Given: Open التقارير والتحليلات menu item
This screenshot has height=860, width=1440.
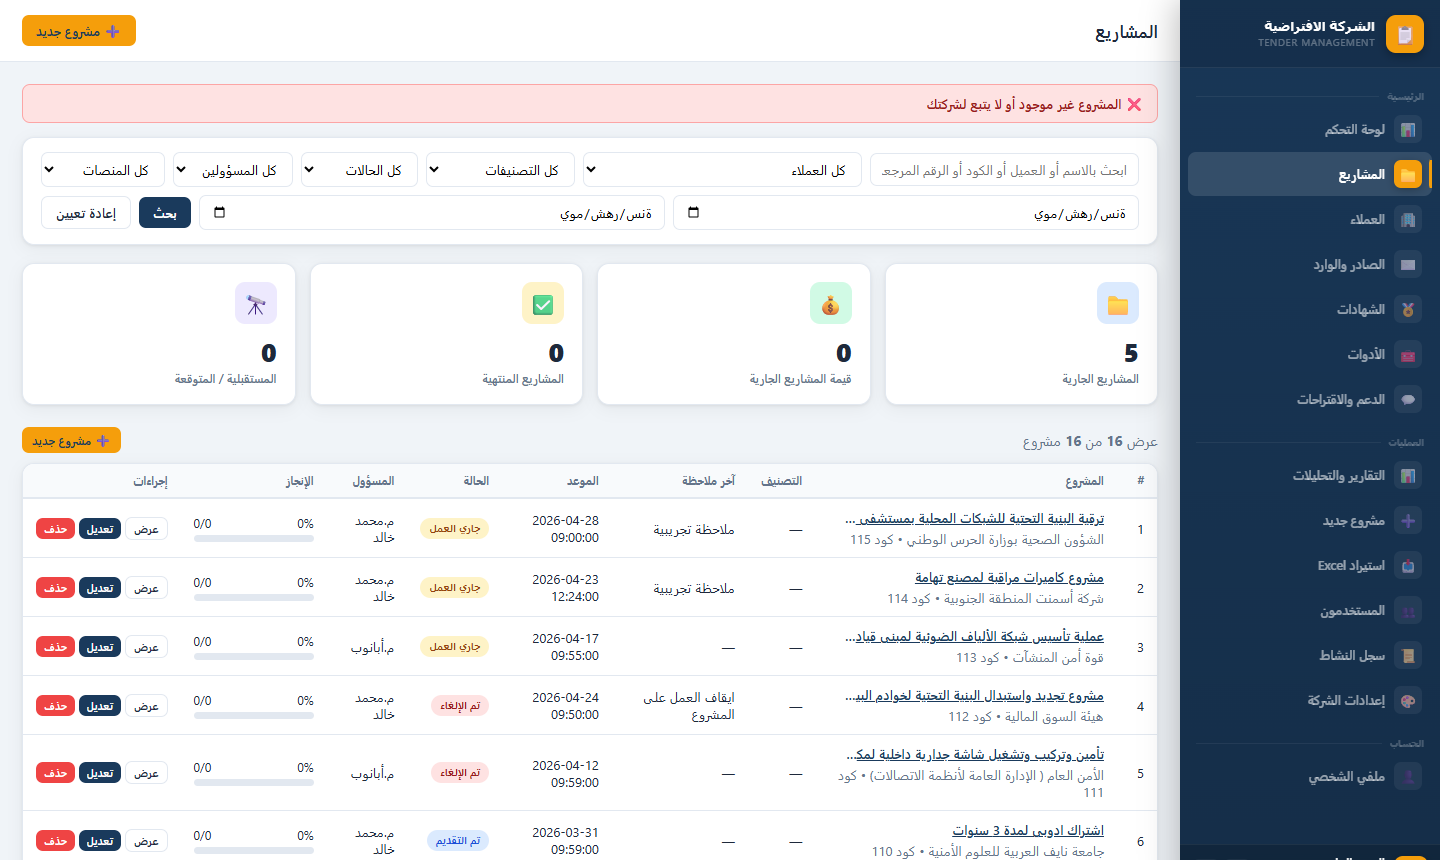Looking at the screenshot, I should pyautogui.click(x=1309, y=476).
